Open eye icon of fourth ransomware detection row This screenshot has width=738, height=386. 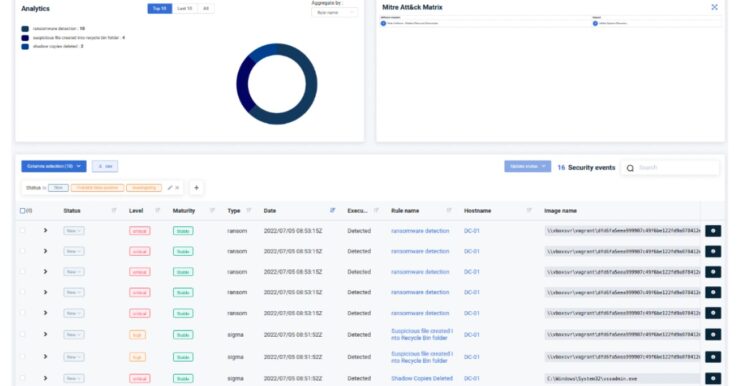[x=713, y=292]
